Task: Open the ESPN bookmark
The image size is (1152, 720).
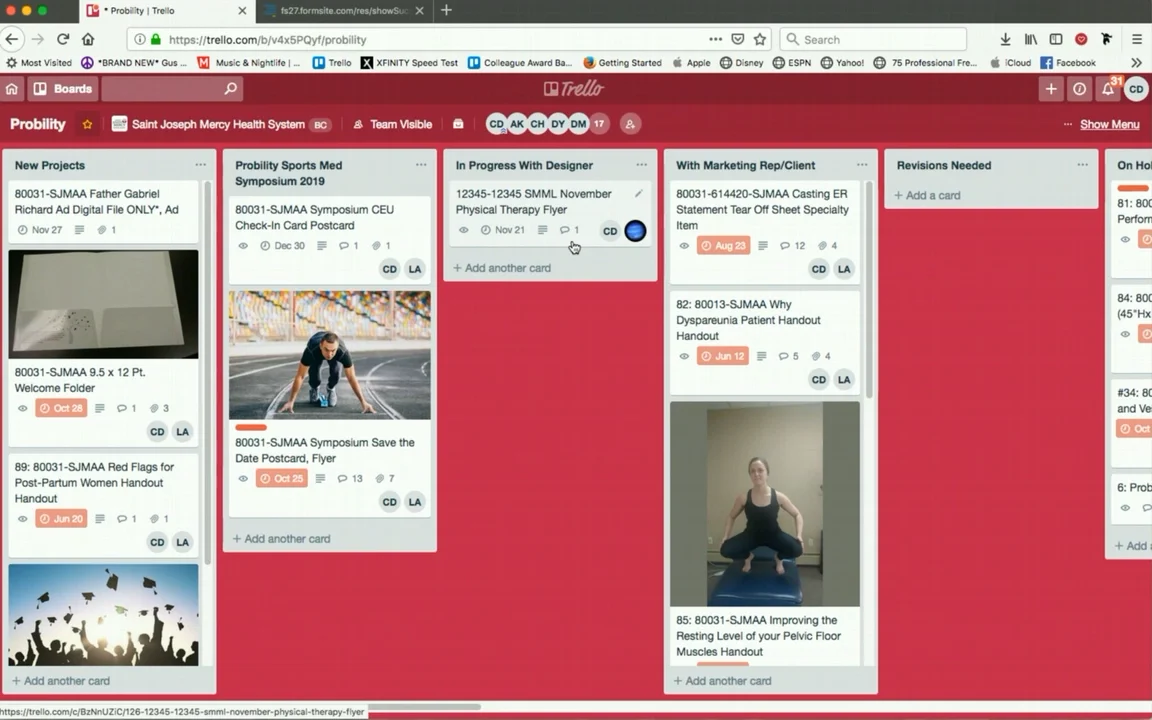Action: pos(791,62)
